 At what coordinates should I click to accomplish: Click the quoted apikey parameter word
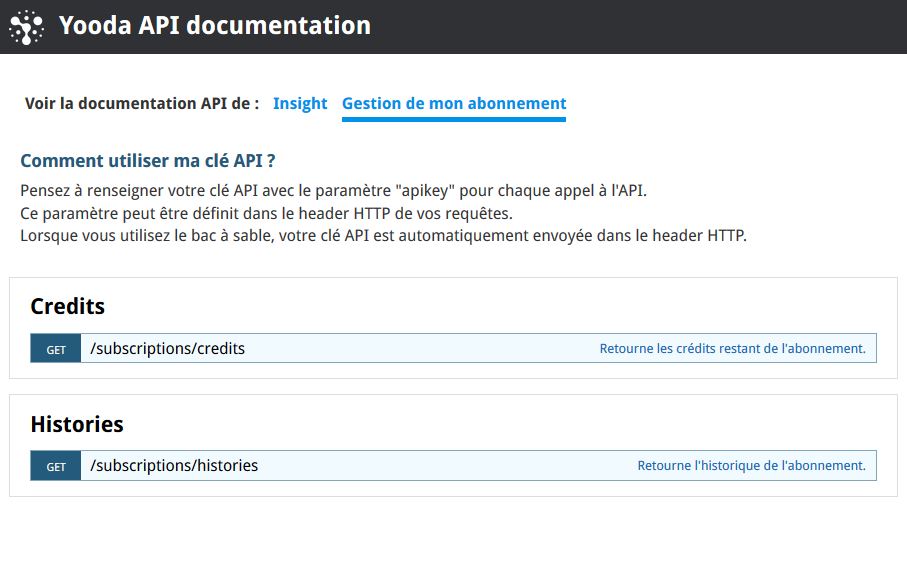pos(425,191)
